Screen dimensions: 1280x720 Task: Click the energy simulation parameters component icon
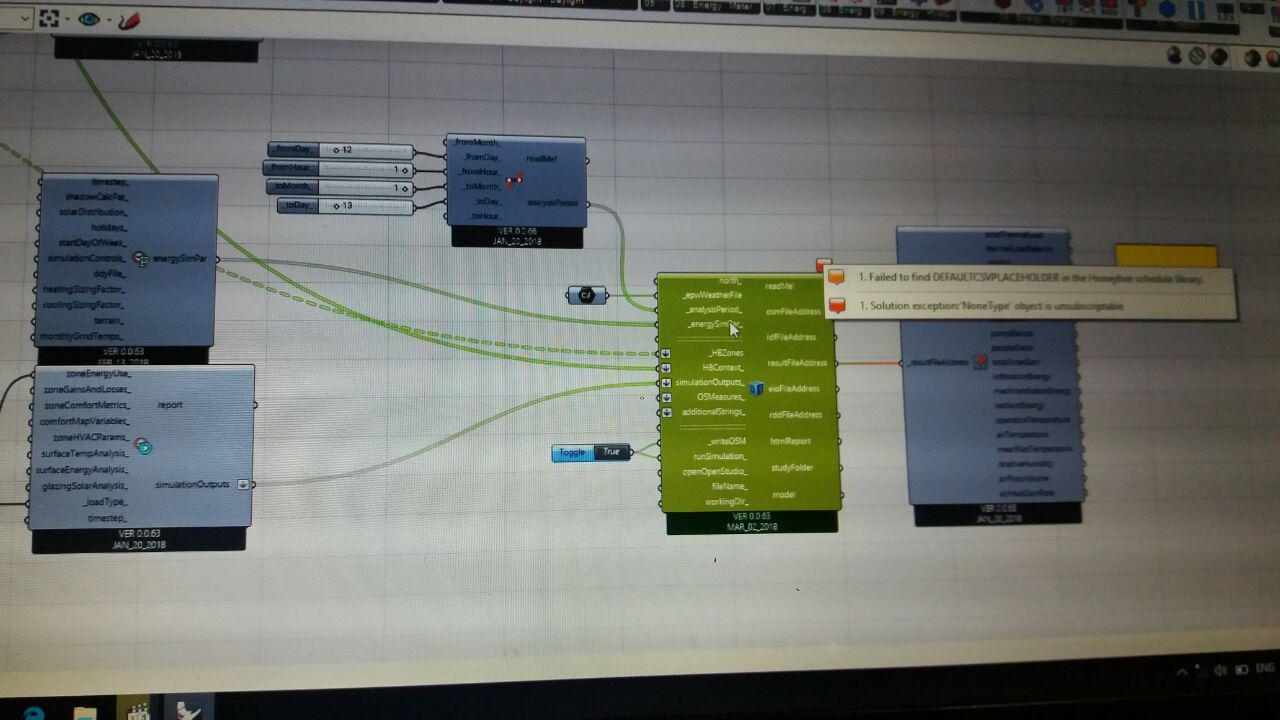click(x=141, y=259)
